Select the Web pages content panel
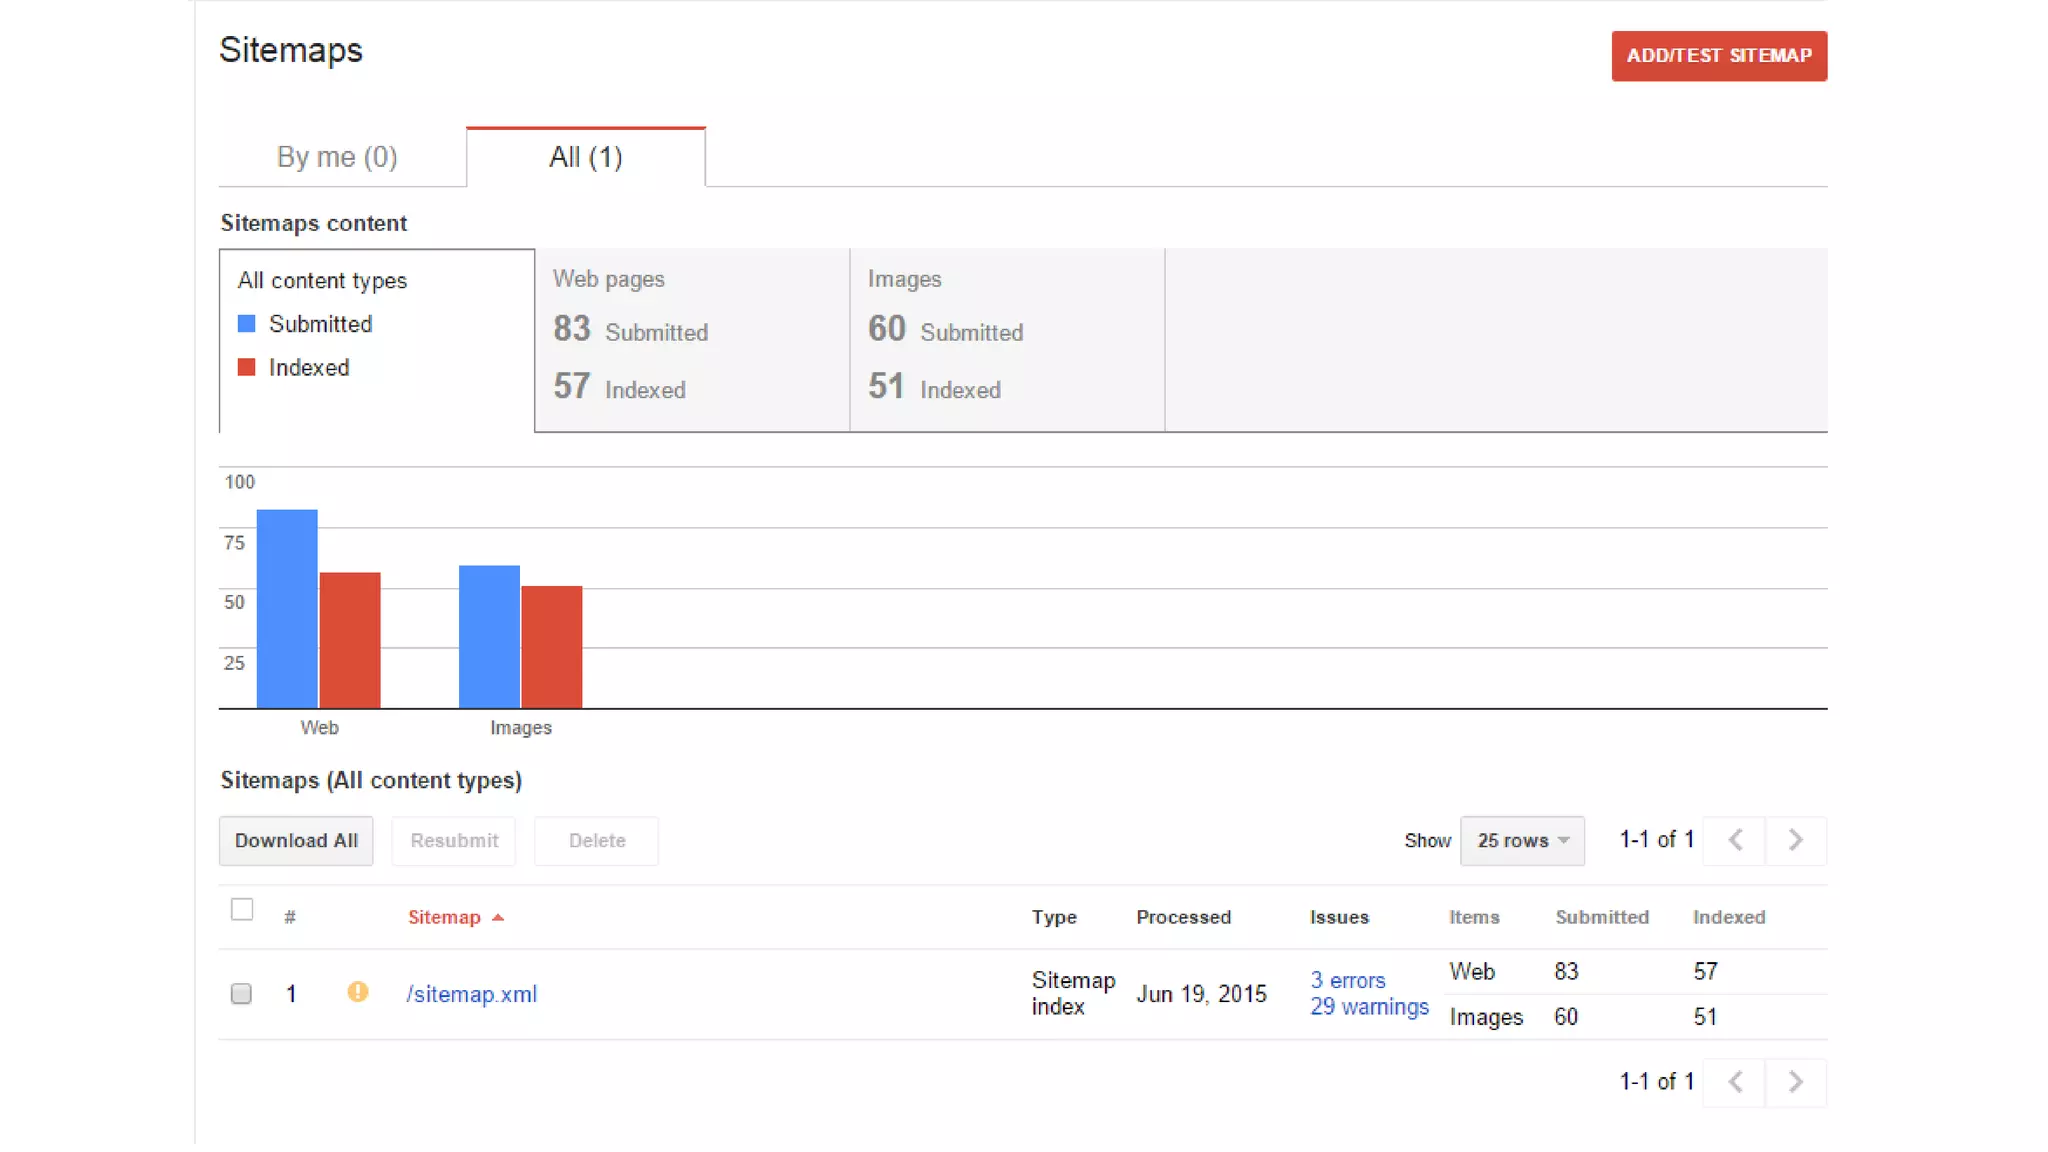The width and height of the screenshot is (2048, 1152). [692, 340]
